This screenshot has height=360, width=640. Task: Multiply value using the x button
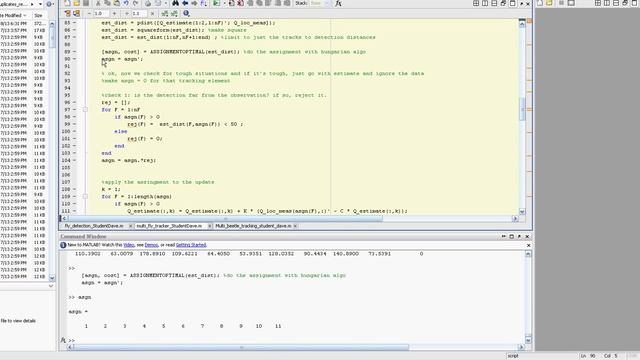(152, 13)
